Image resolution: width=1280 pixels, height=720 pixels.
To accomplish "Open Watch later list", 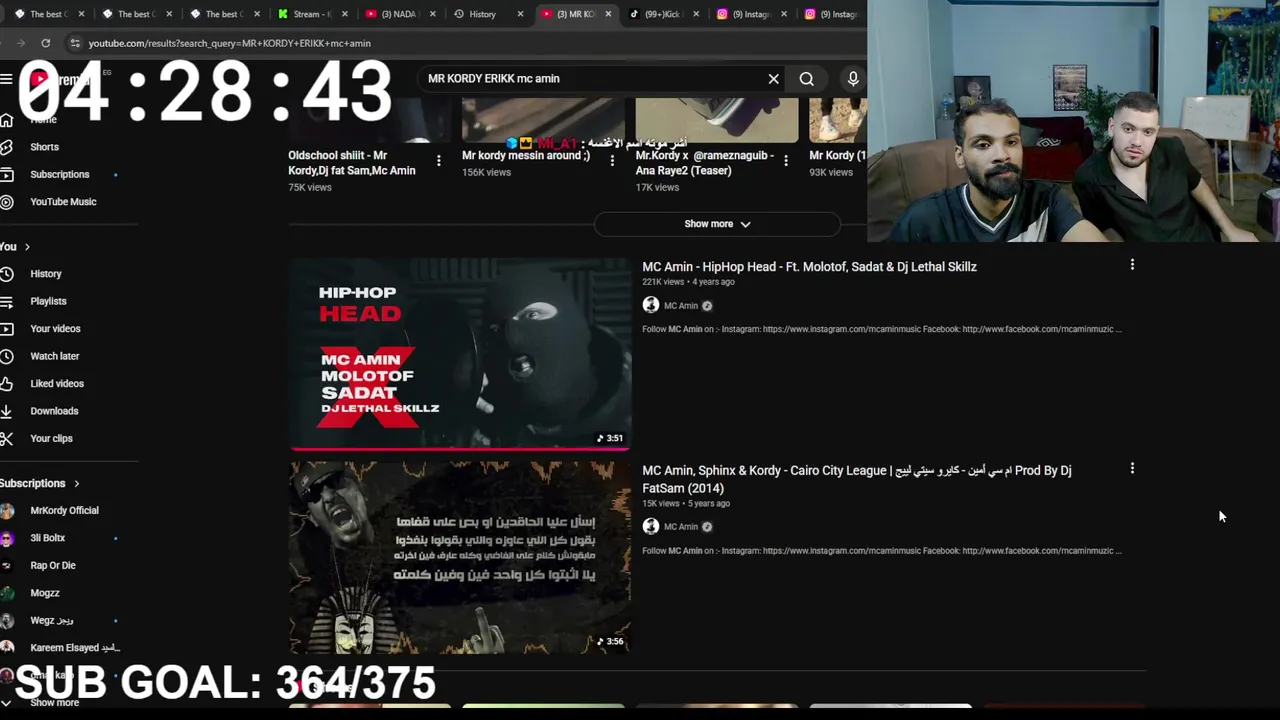I will point(54,356).
